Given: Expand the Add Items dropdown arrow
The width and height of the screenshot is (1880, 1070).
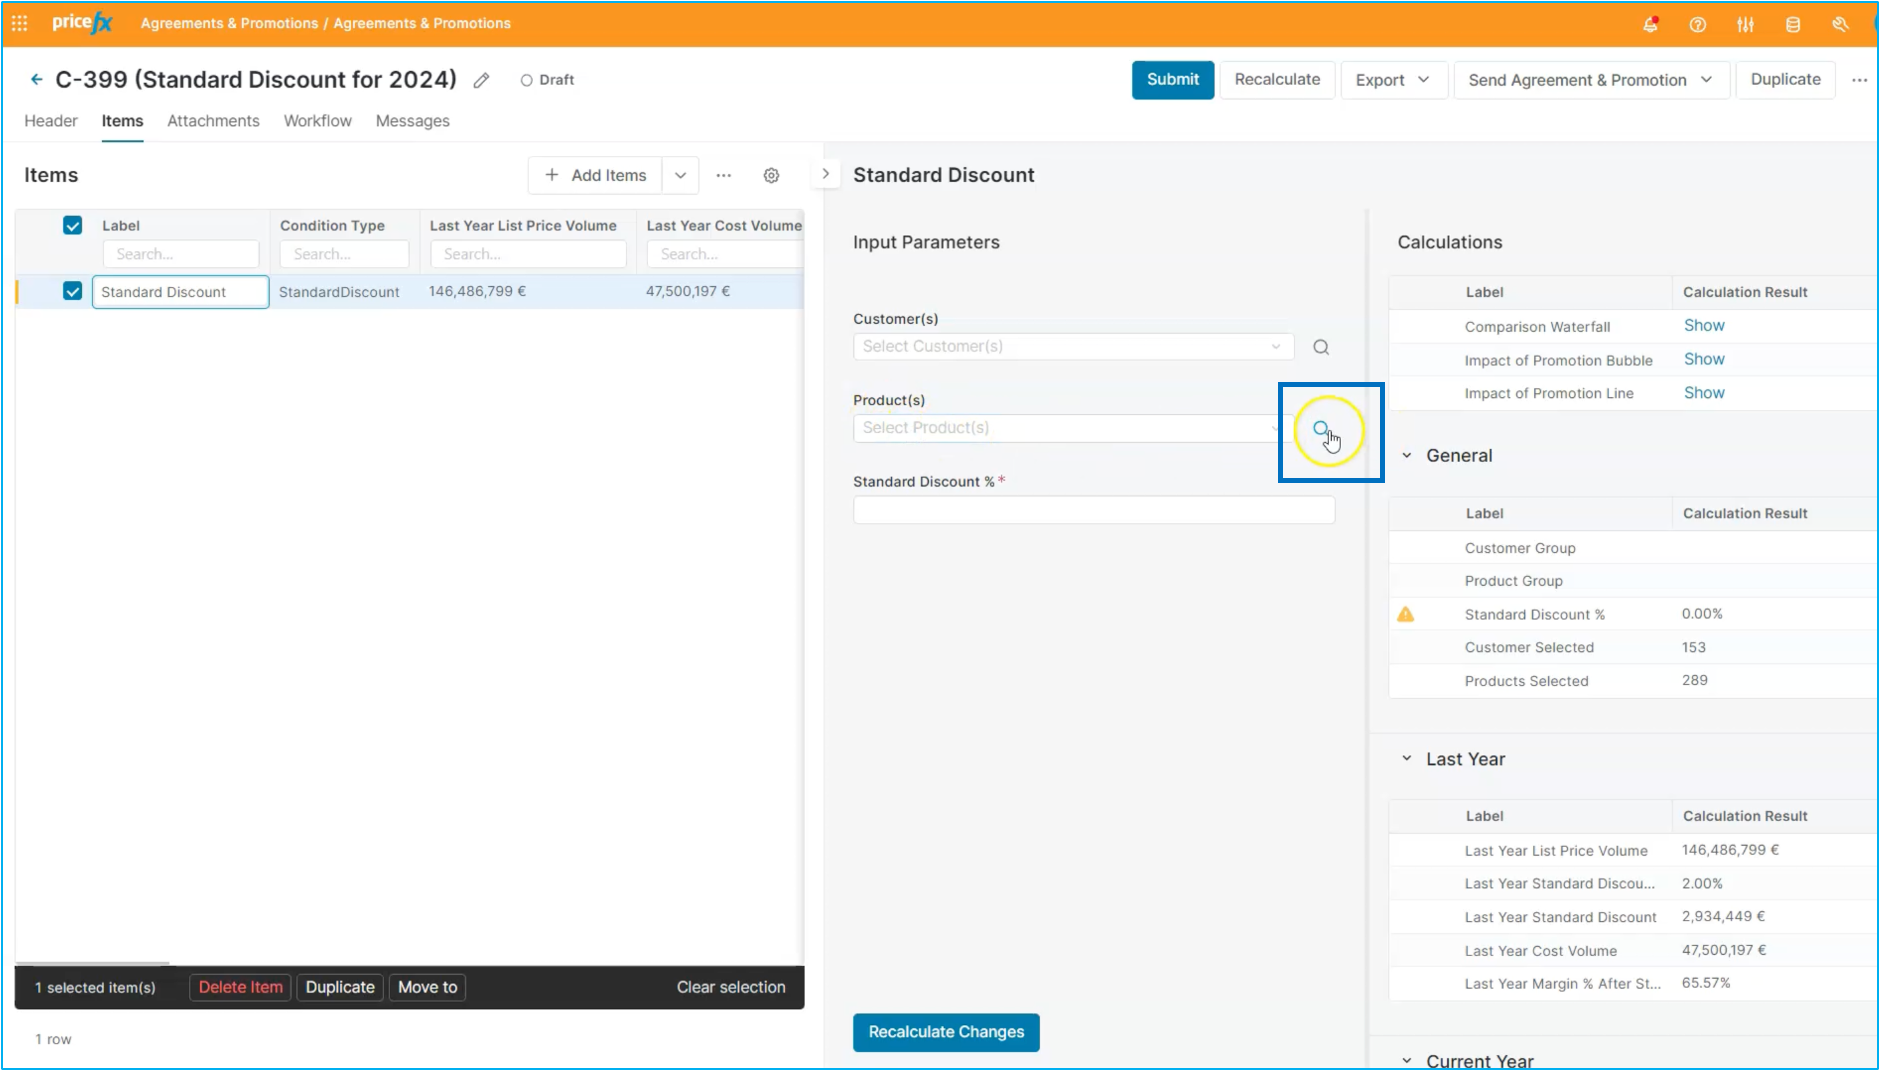Looking at the screenshot, I should tap(680, 175).
